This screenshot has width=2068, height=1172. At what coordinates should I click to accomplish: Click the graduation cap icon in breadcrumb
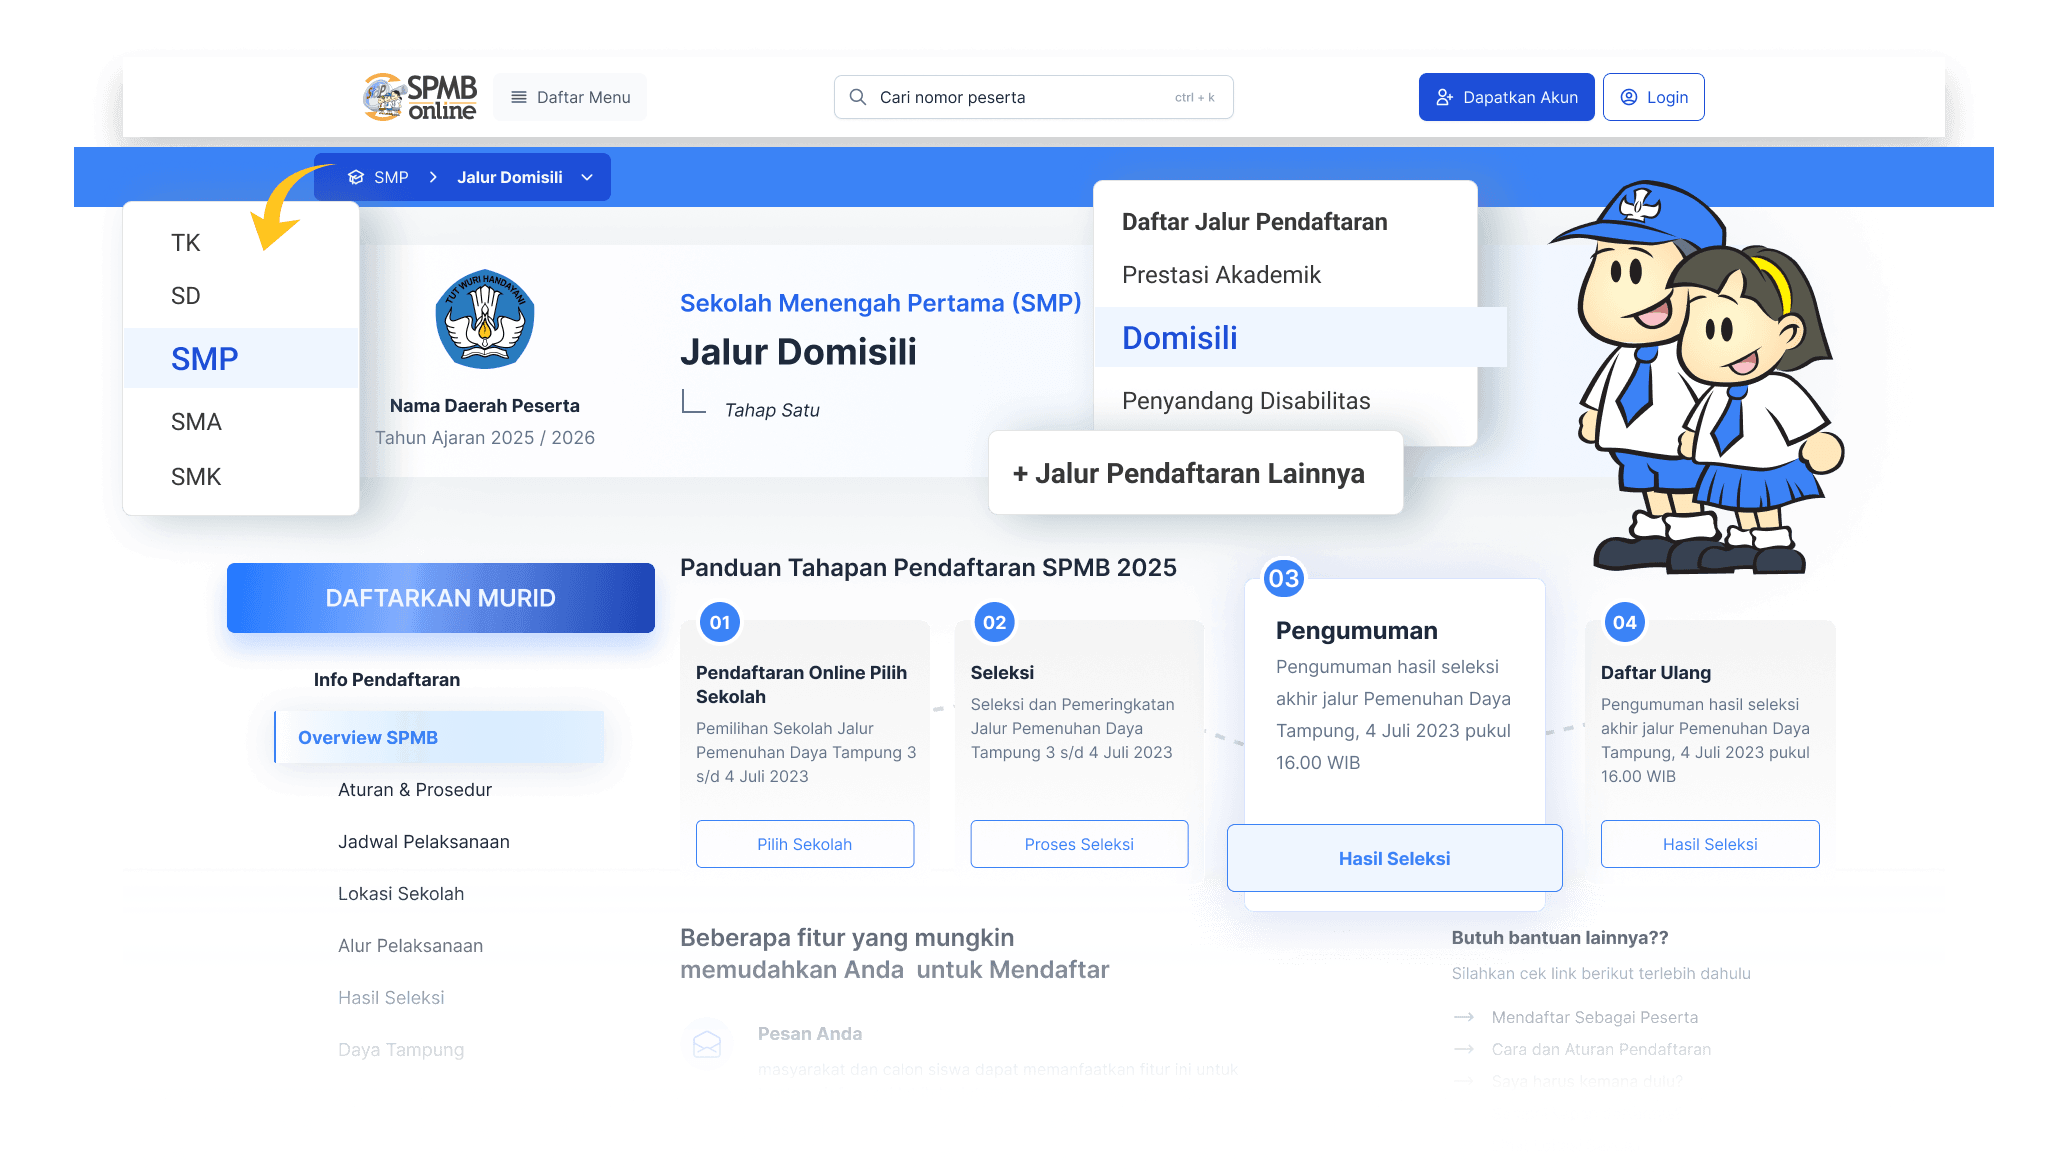coord(356,177)
